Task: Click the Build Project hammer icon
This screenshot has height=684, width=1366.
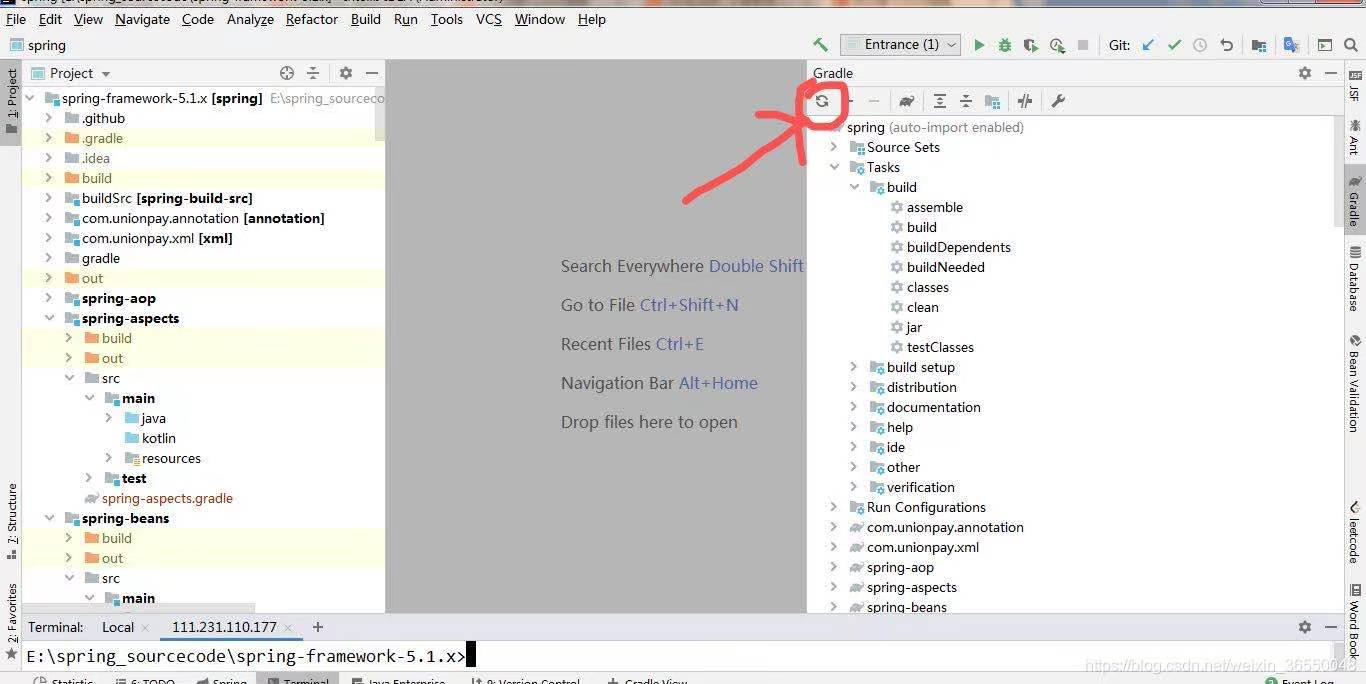Action: tap(820, 45)
